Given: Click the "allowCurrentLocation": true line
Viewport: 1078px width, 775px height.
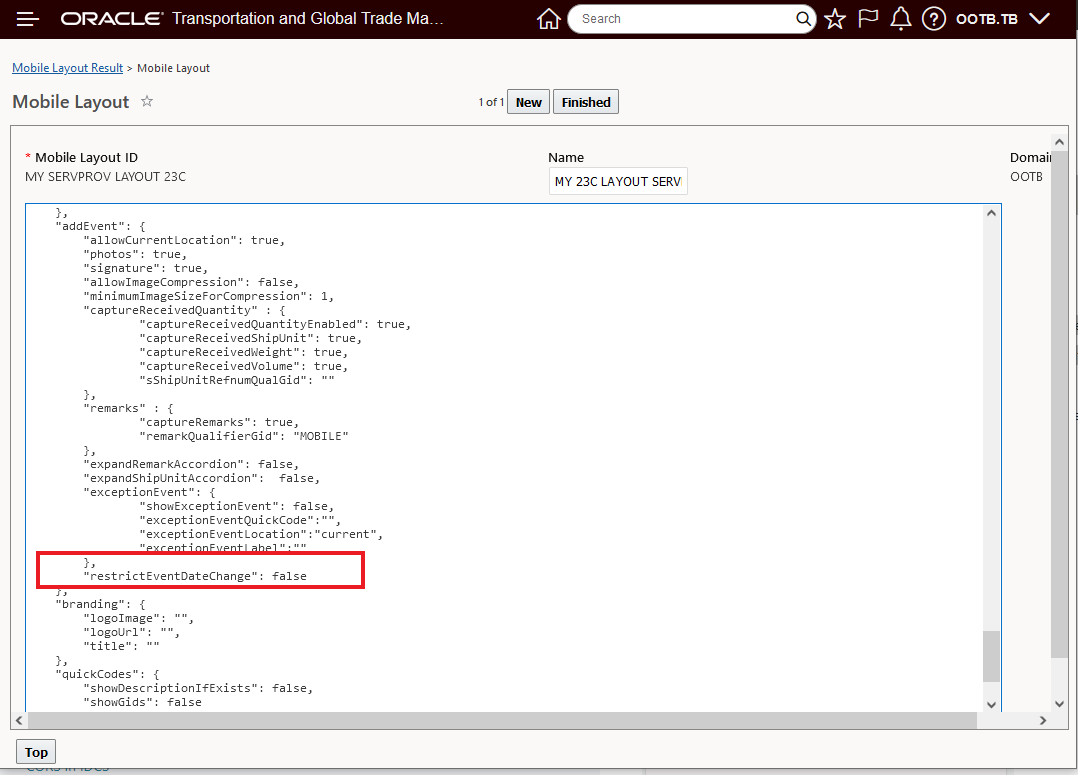Looking at the screenshot, I should coord(184,240).
